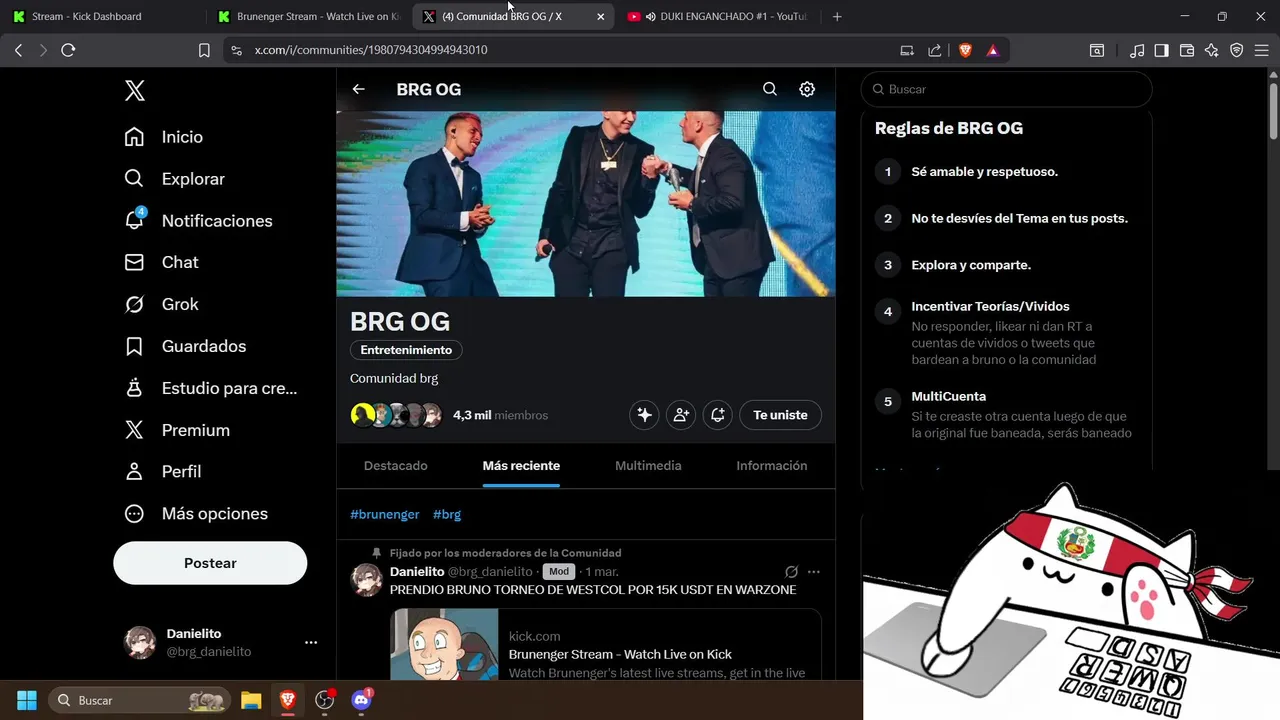Open Brave Rewards triangle icon

(993, 50)
